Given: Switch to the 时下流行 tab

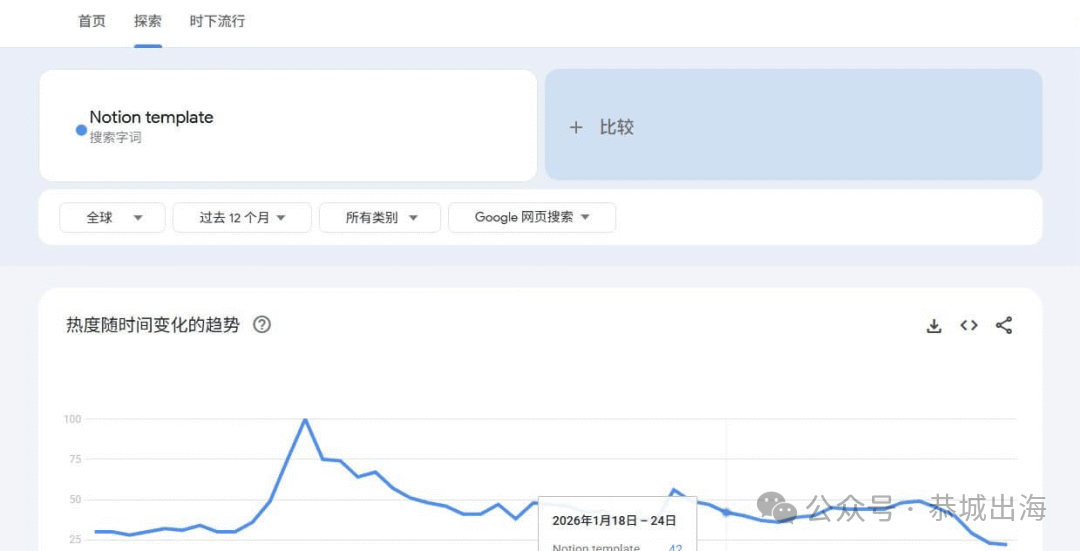Looking at the screenshot, I should coord(218,21).
